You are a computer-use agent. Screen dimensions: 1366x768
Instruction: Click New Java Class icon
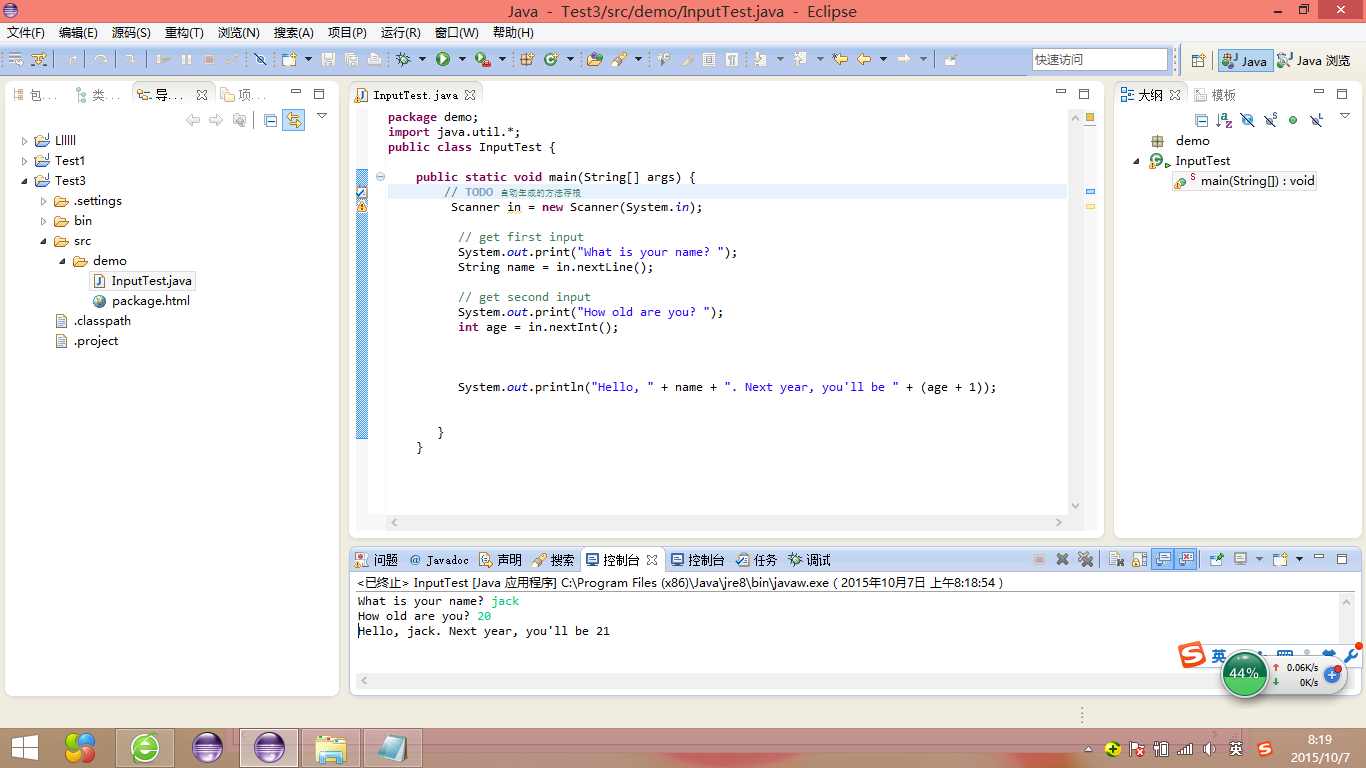point(550,59)
